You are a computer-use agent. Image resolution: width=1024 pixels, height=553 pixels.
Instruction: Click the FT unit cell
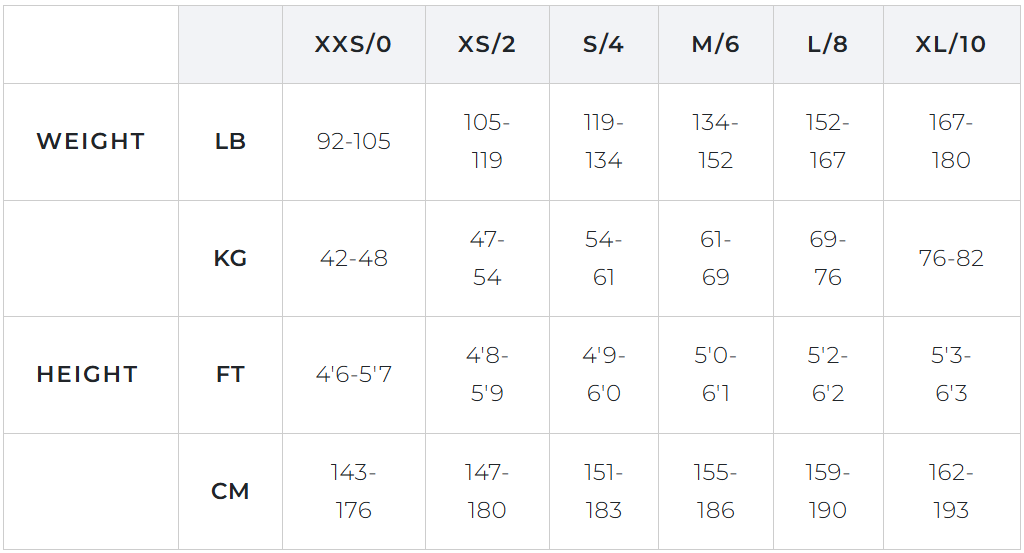[x=231, y=375]
